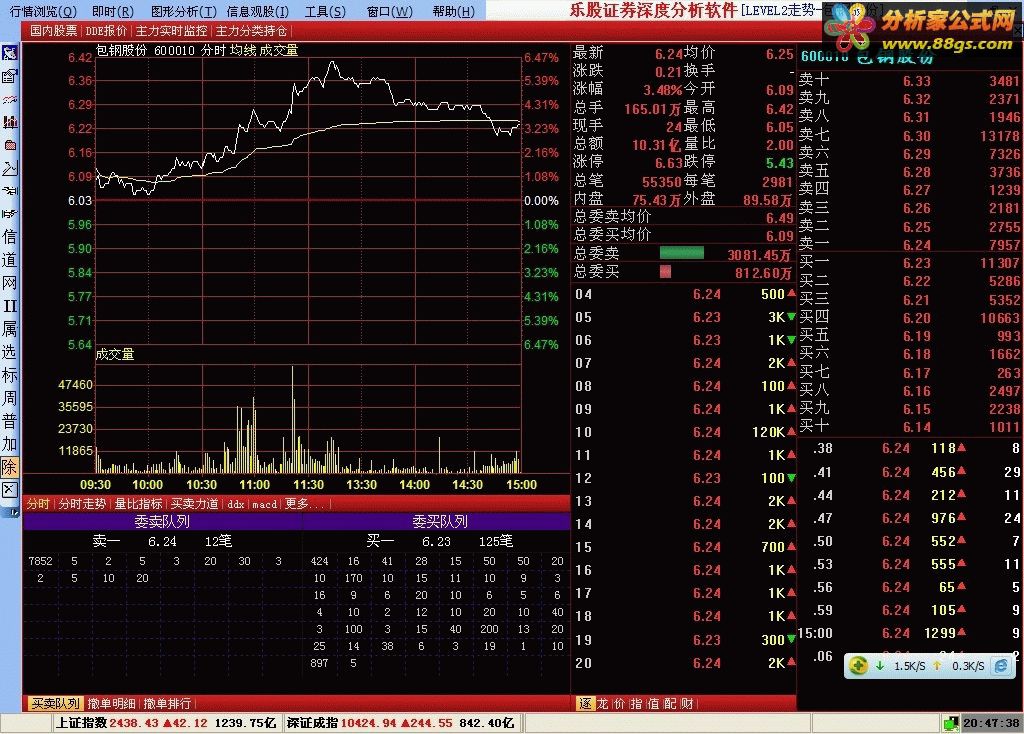This screenshot has width=1024, height=734.
Task: Click the 财 tab under trade list
Action: click(x=687, y=703)
